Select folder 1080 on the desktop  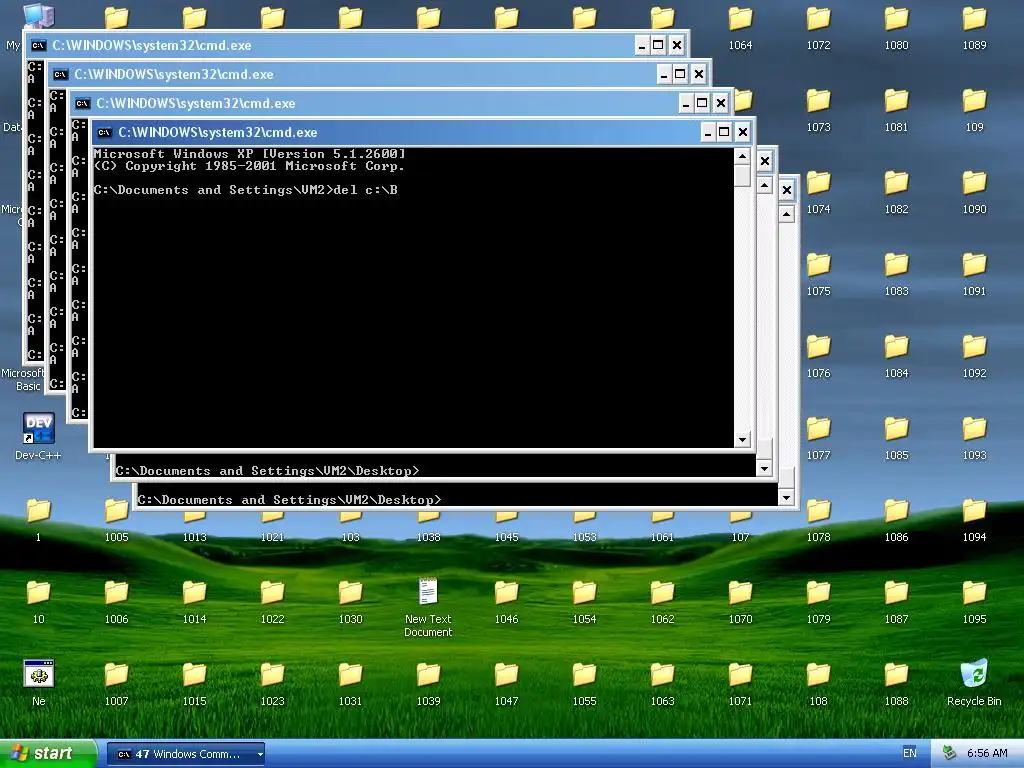(x=896, y=28)
